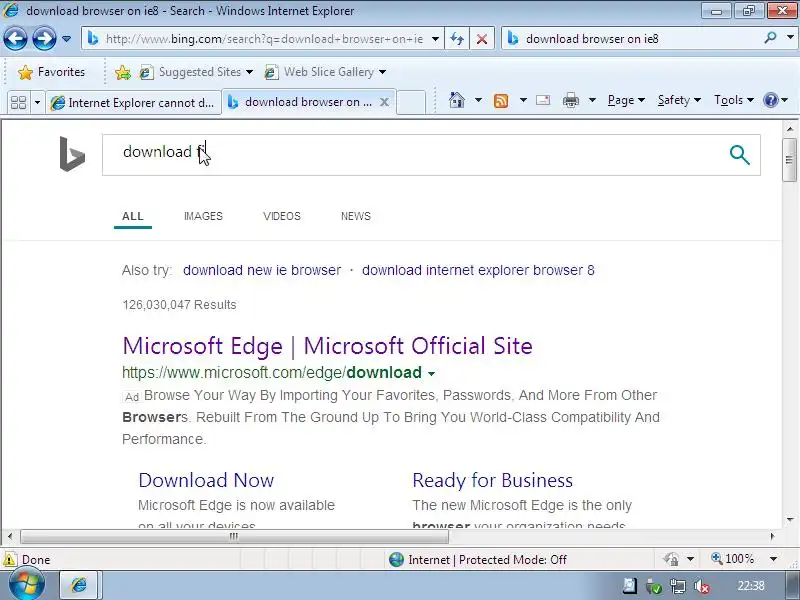Click the address bar URL field
Image resolution: width=800 pixels, height=600 pixels.
pyautogui.click(x=263, y=39)
